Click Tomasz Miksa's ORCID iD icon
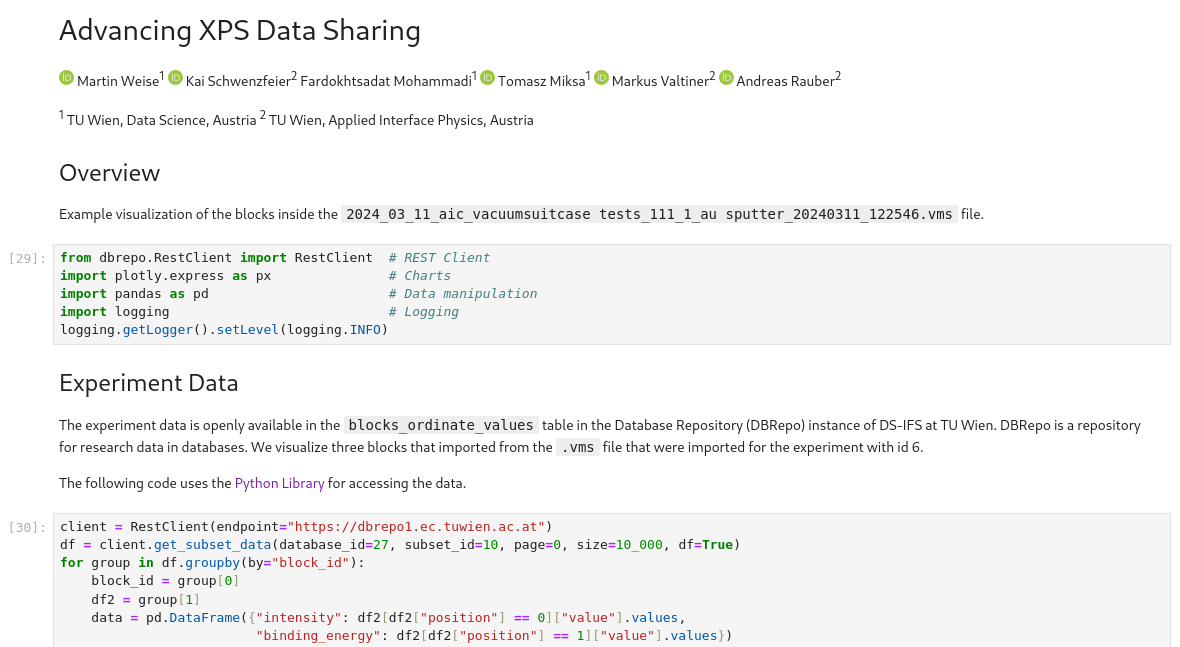 487,77
